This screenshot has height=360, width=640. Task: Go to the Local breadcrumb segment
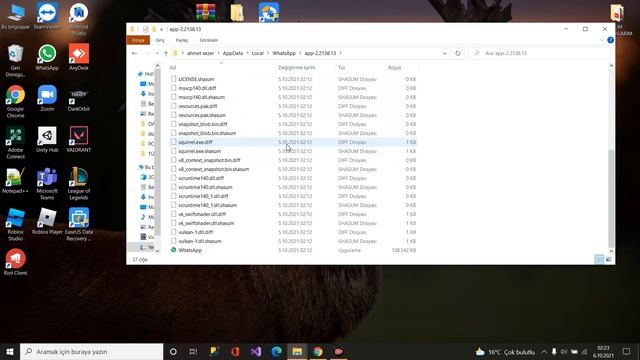click(x=258, y=53)
